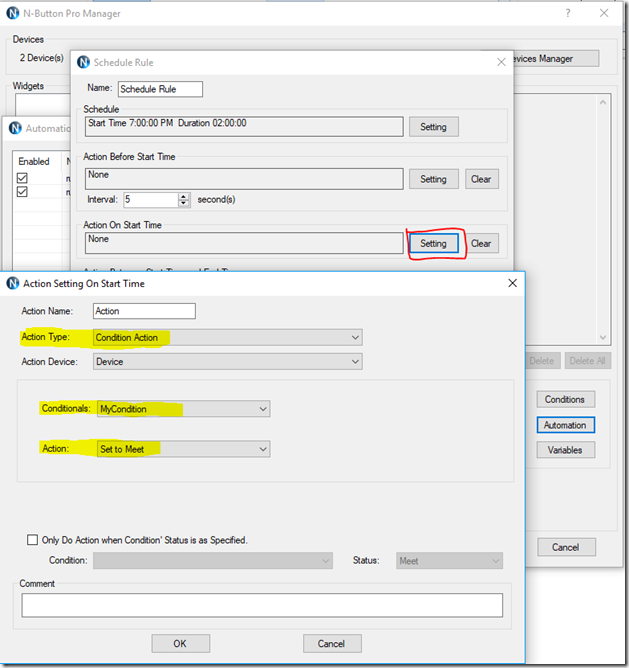Open the Action Device dropdown
This screenshot has height=668, width=629.
pos(228,362)
